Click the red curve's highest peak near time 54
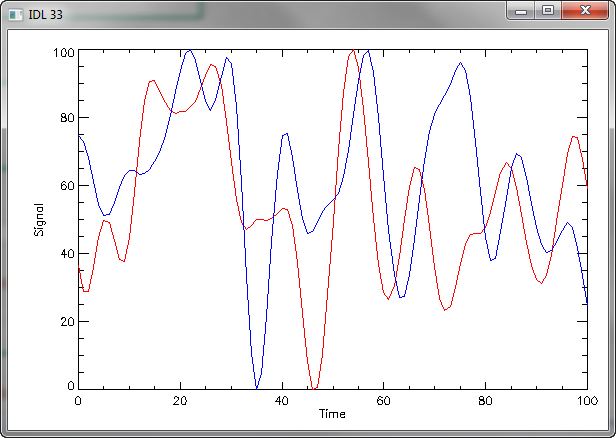This screenshot has height=438, width=616. [353, 51]
